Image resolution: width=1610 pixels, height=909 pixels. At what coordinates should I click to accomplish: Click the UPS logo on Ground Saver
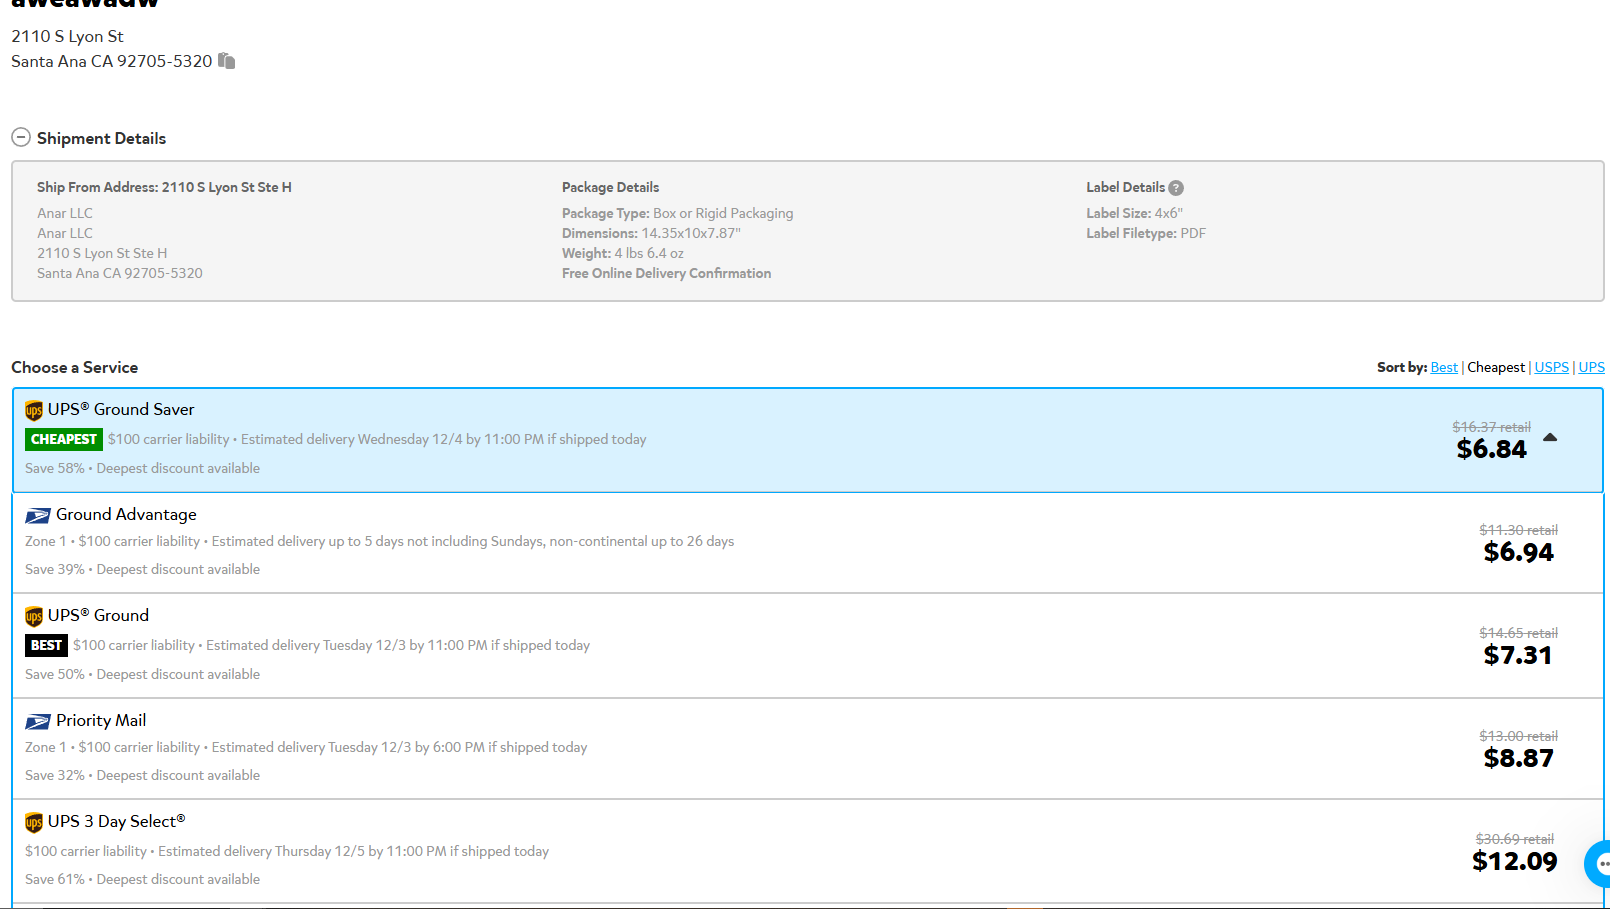pyautogui.click(x=34, y=410)
